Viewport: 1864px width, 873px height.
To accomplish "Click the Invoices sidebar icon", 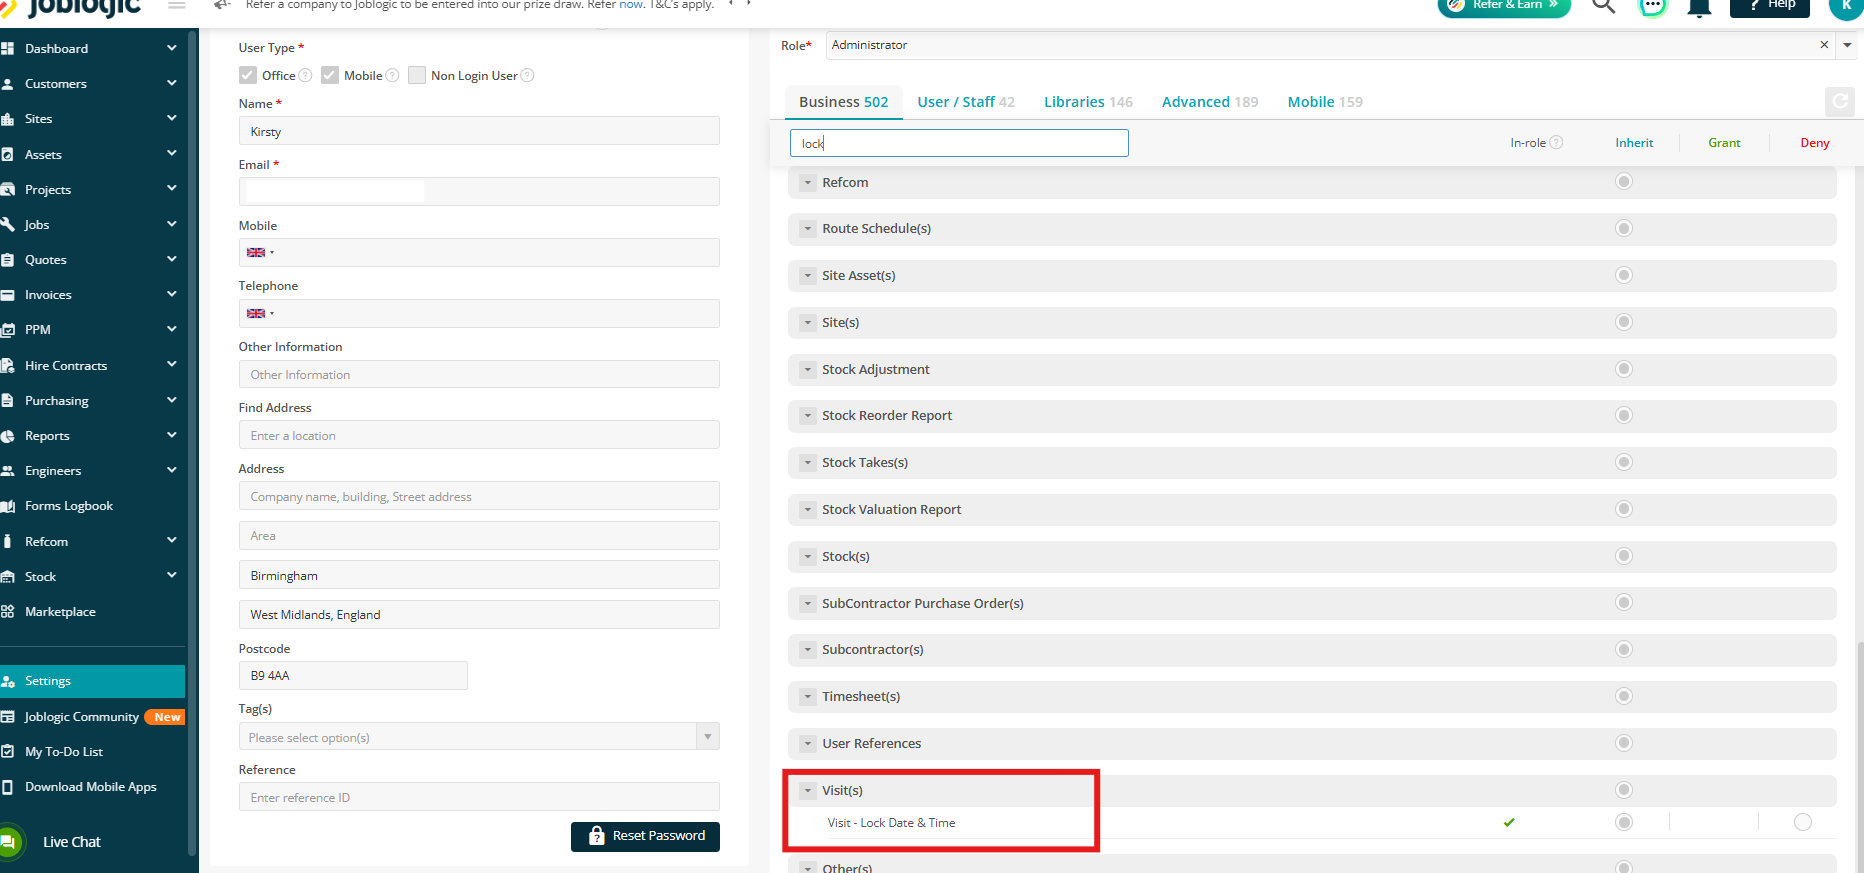I will click(7, 295).
